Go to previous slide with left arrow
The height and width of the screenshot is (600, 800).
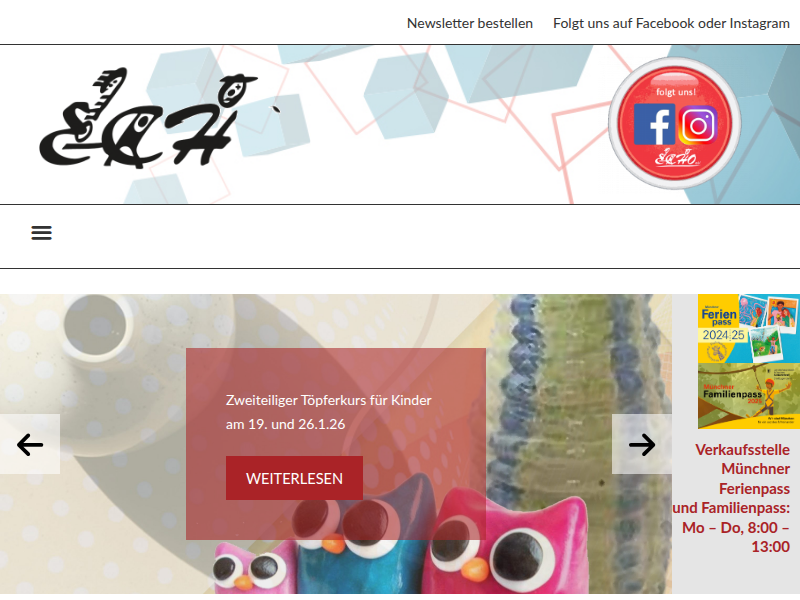pos(30,444)
